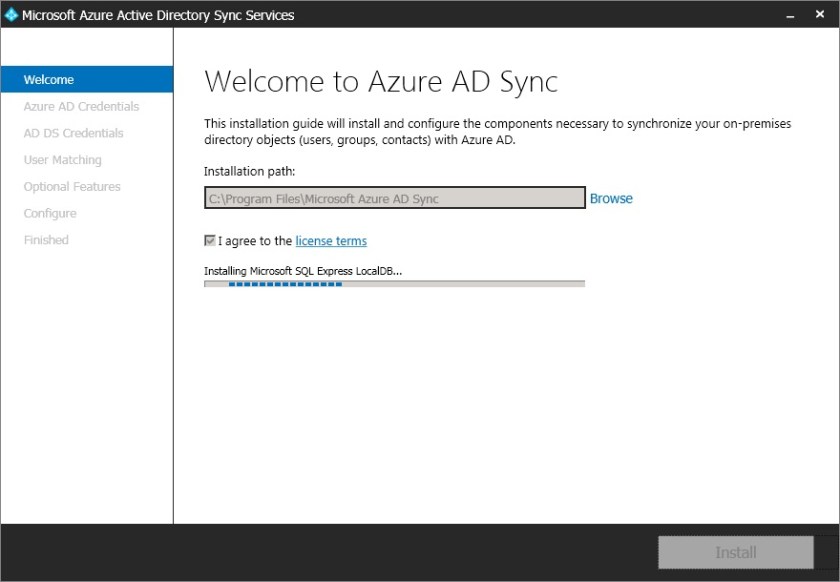Select the AD DS Credentials step
This screenshot has height=582, width=840.
point(72,132)
